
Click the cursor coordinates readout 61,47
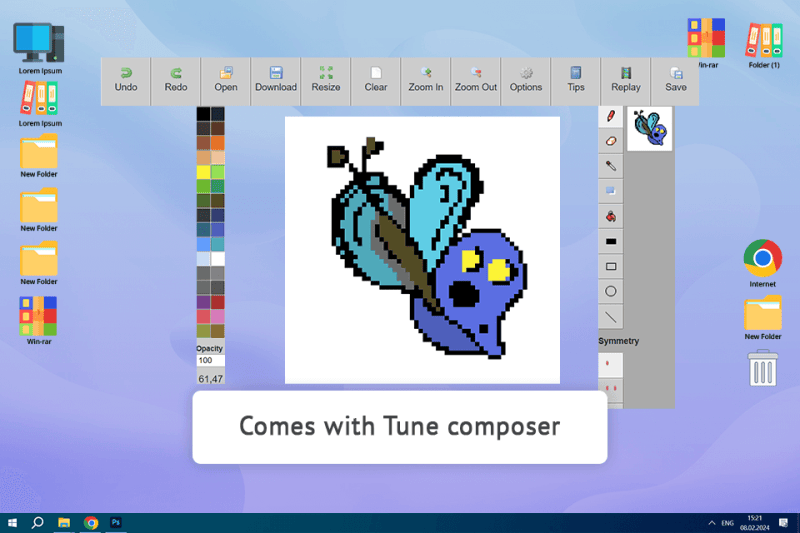click(x=210, y=378)
